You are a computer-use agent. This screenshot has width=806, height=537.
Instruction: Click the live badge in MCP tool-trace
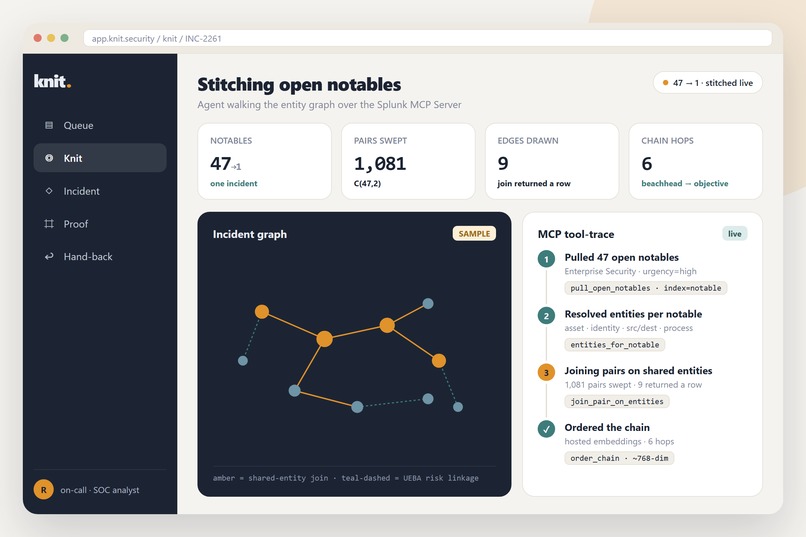pos(735,234)
